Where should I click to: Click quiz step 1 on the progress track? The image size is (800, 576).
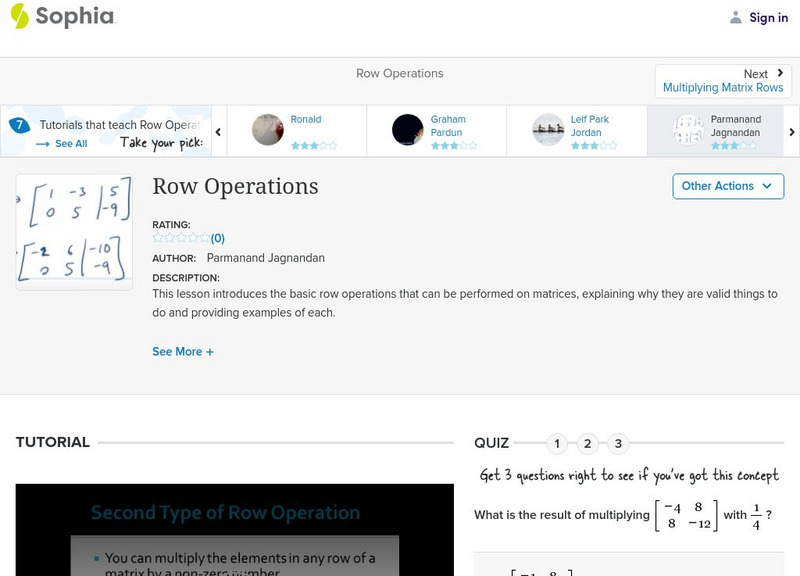pos(555,441)
